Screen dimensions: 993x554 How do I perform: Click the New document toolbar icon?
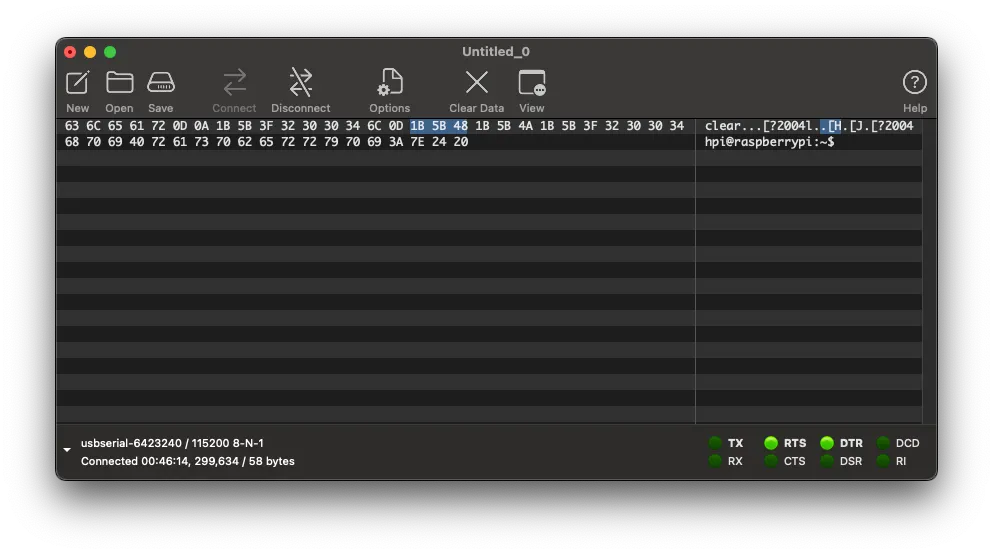coord(77,83)
